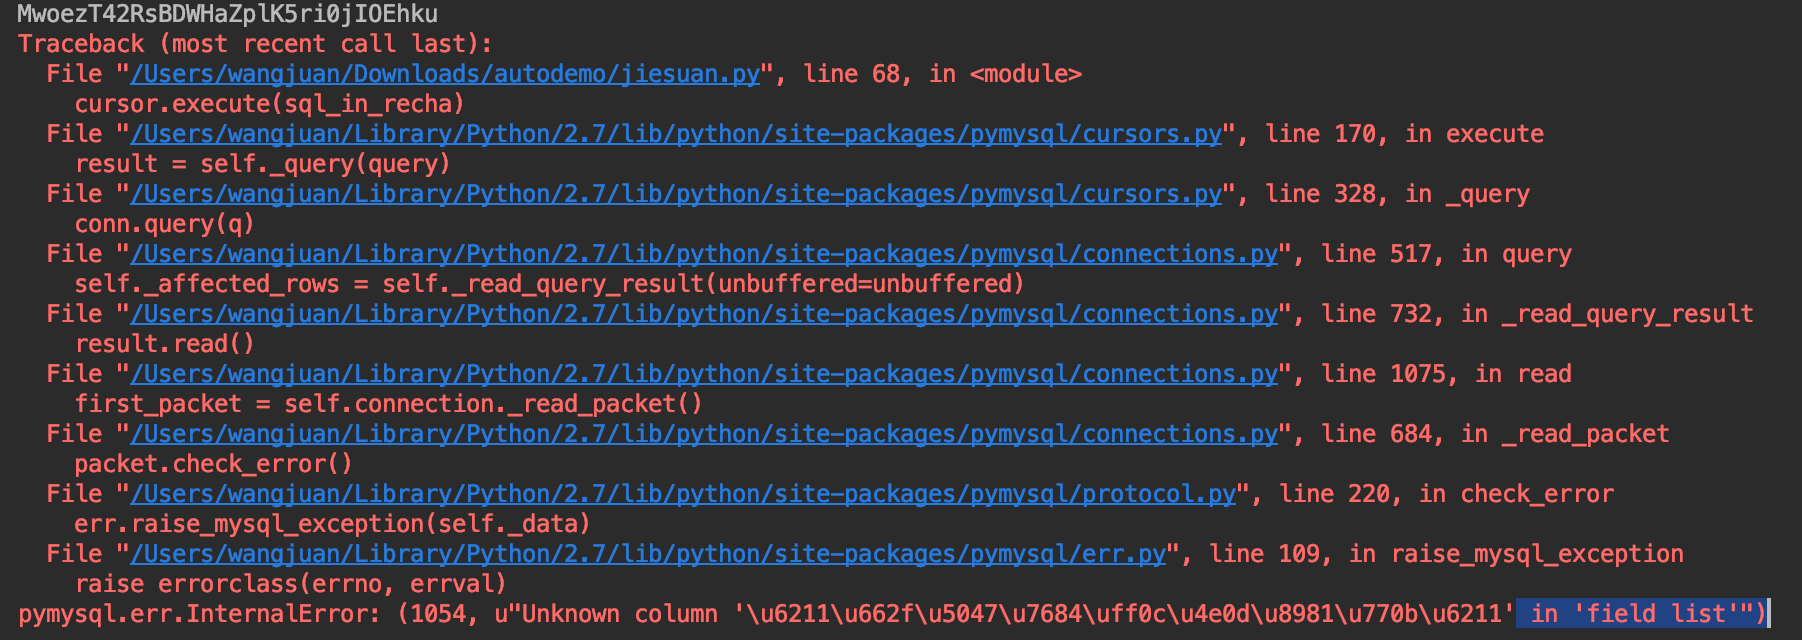Open connections.py link for line 1075
The width and height of the screenshot is (1802, 640).
tap(704, 374)
